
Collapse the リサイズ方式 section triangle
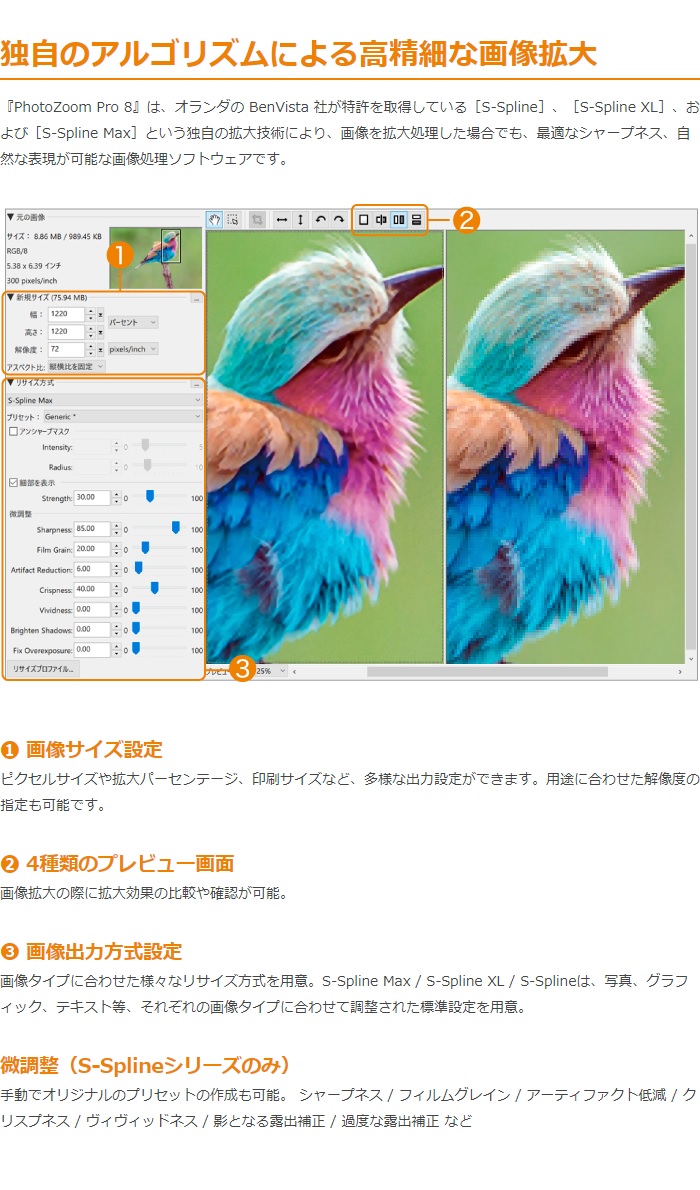pyautogui.click(x=11, y=382)
